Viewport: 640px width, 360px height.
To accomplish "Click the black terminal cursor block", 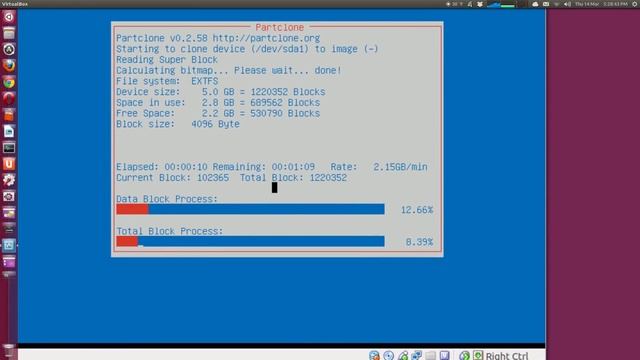I will pyautogui.click(x=274, y=187).
